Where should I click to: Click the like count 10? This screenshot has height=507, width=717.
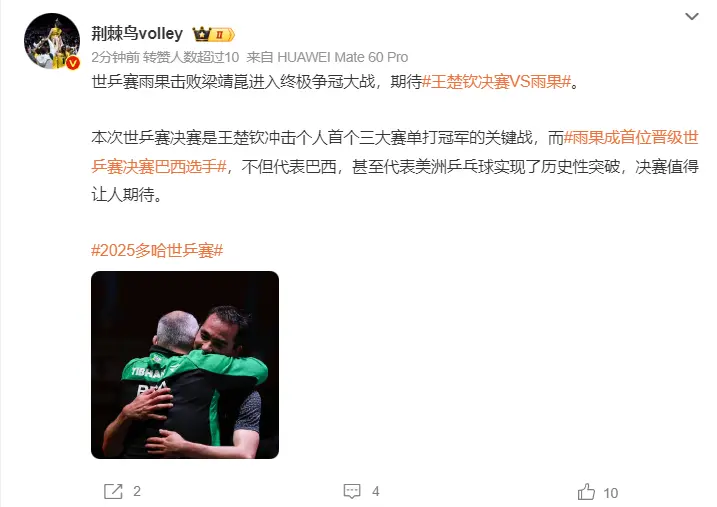point(610,493)
